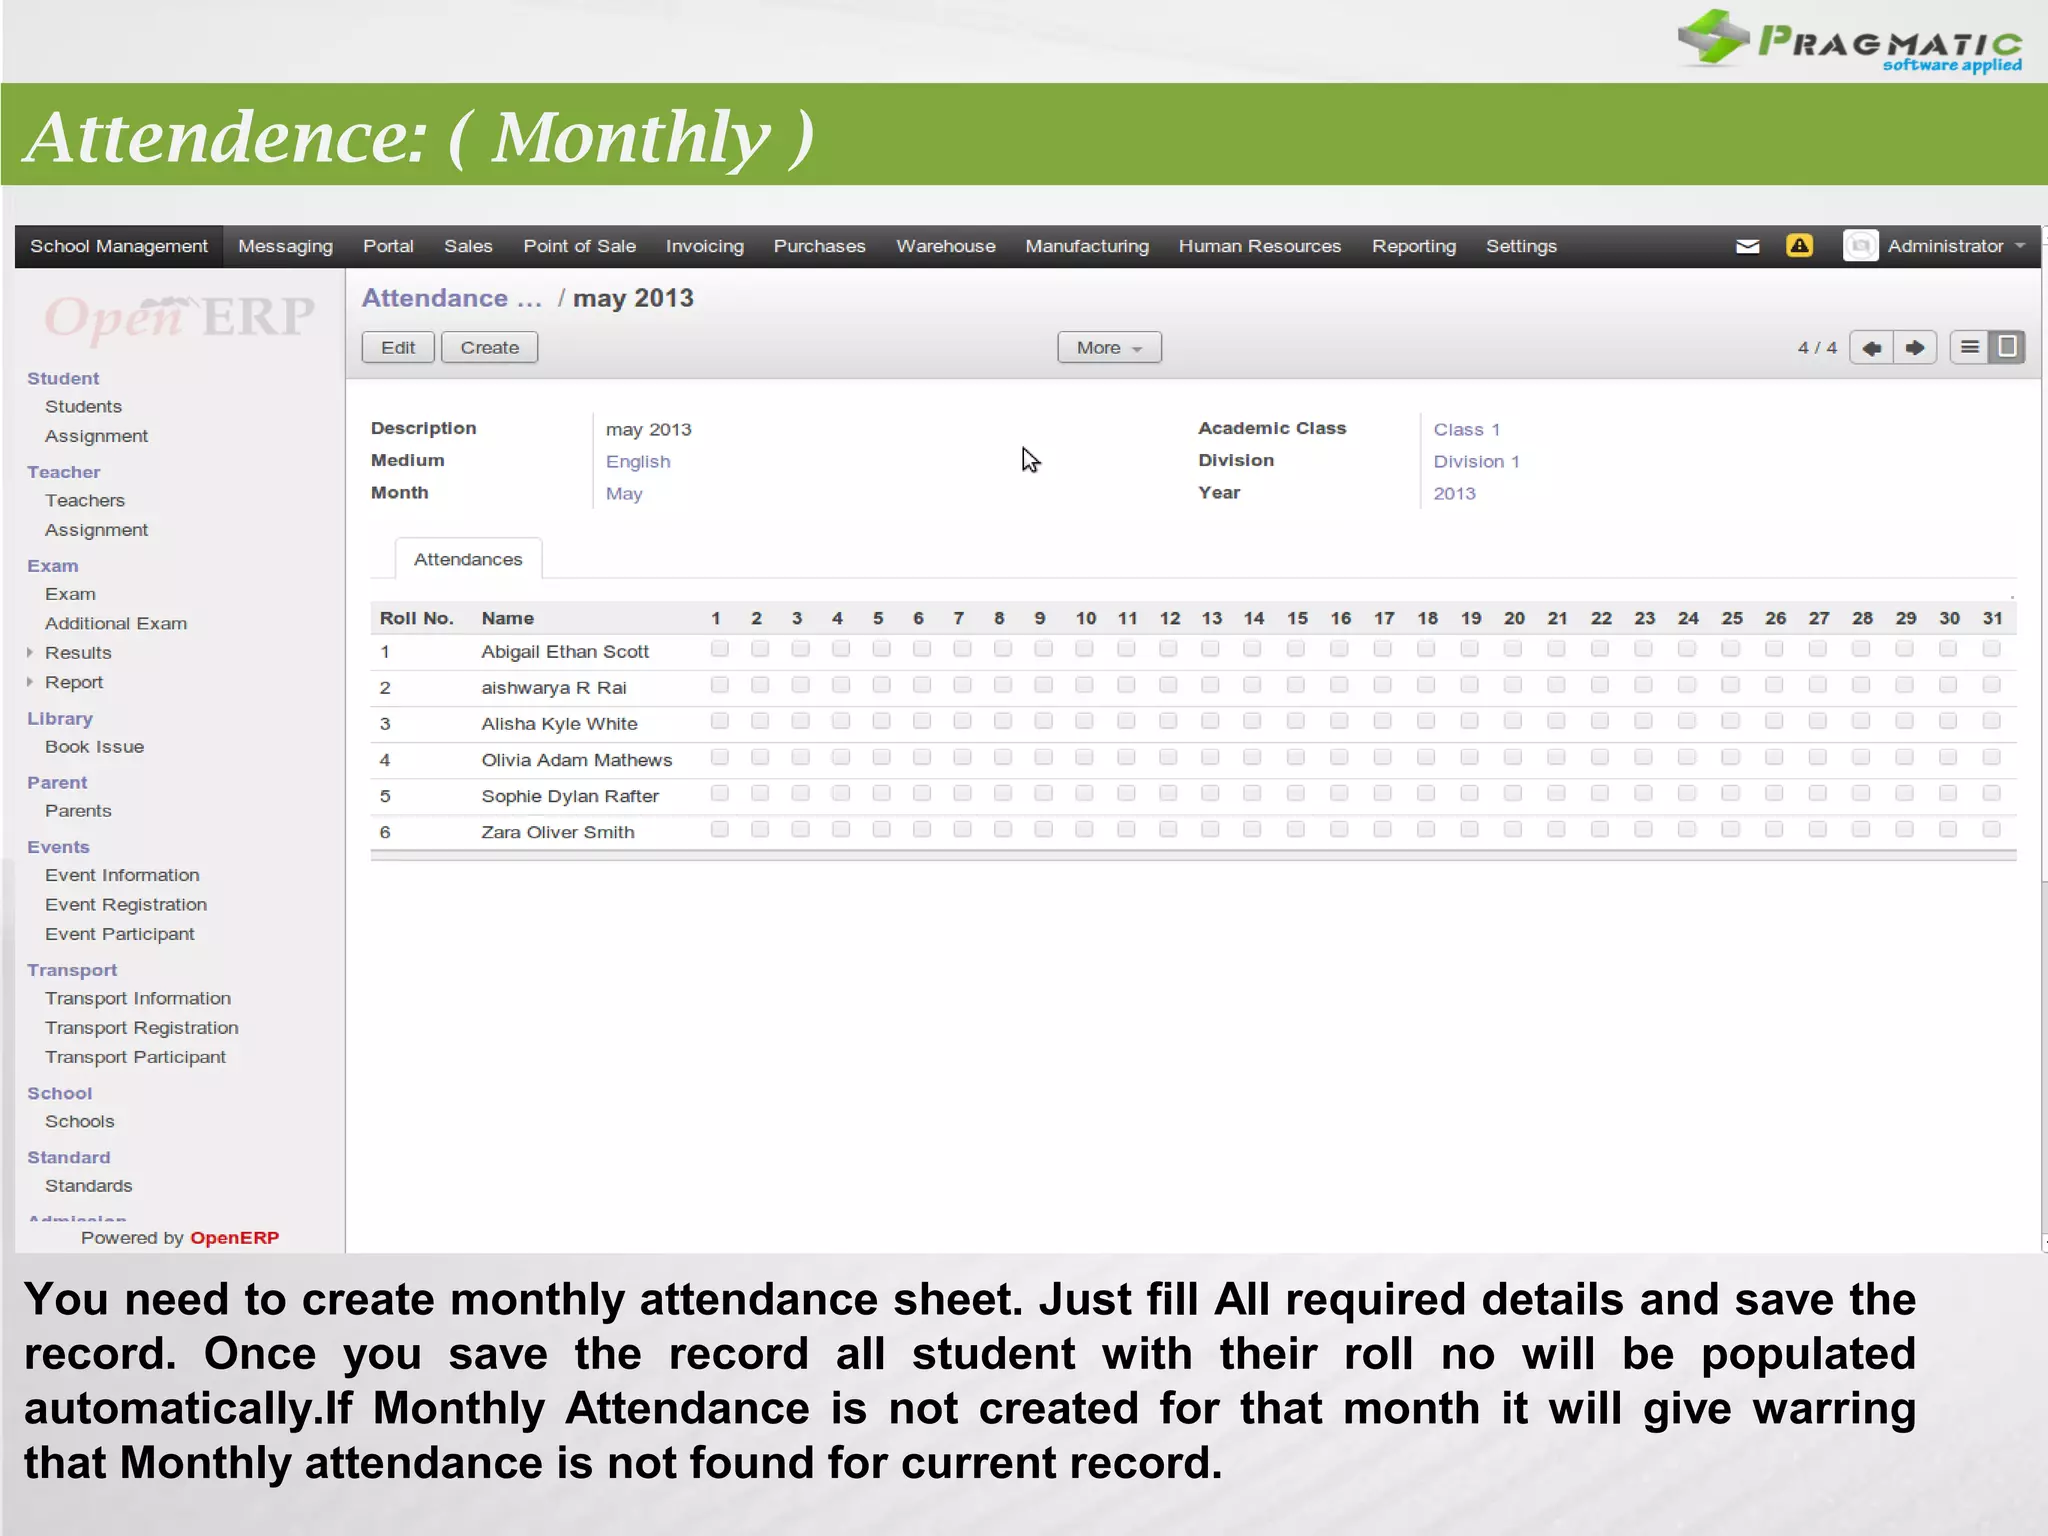
Task: Open Schools in the sidebar
Action: coord(79,1122)
